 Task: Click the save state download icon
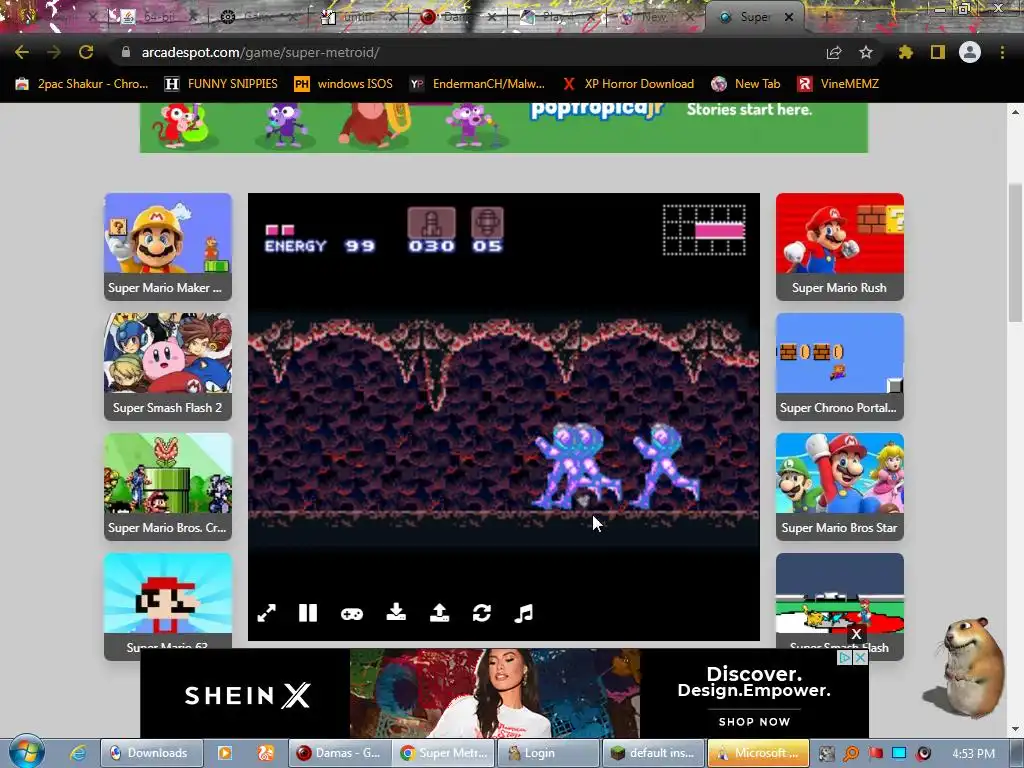(396, 613)
